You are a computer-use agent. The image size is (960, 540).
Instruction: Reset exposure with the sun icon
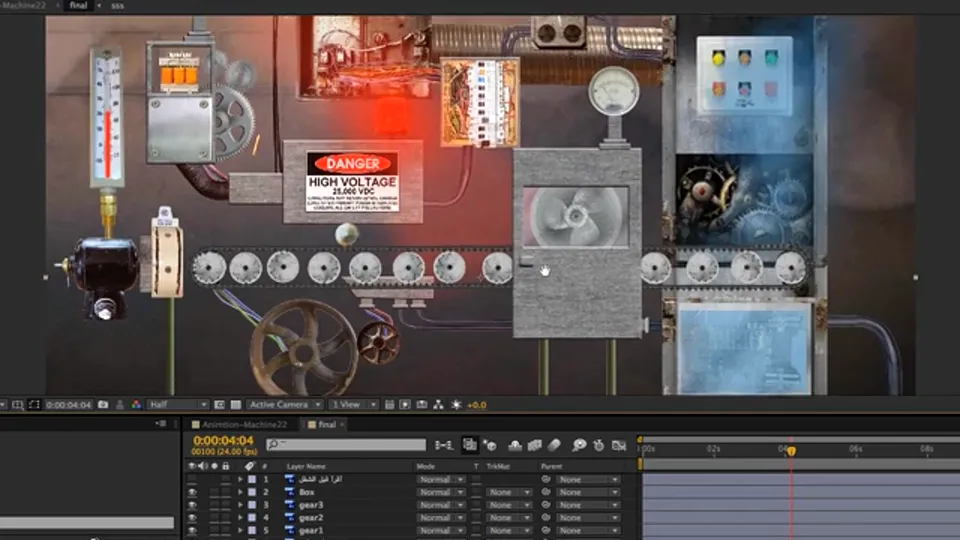pyautogui.click(x=456, y=405)
